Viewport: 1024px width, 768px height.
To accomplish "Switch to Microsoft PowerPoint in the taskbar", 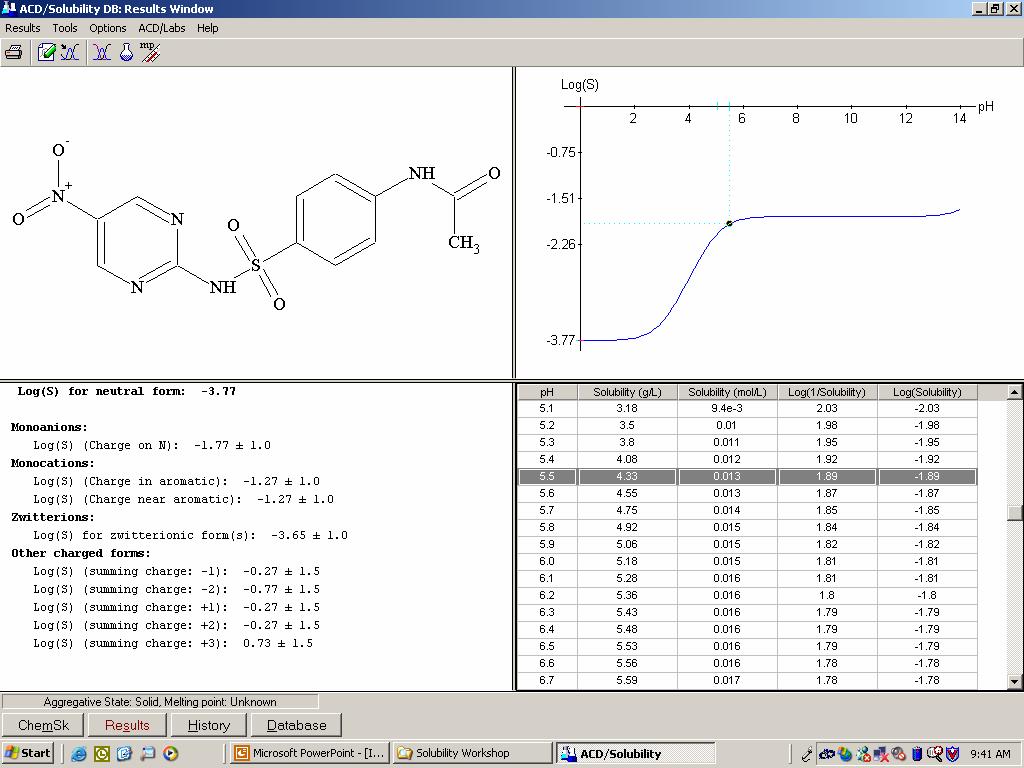I will [311, 753].
